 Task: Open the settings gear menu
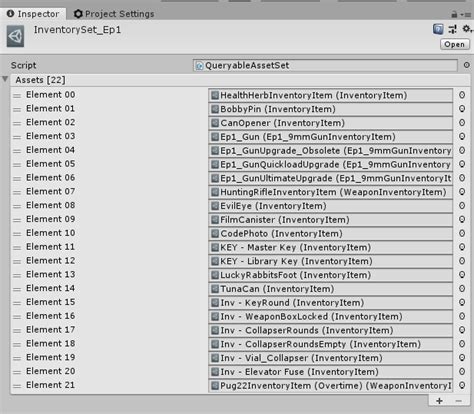[467, 29]
